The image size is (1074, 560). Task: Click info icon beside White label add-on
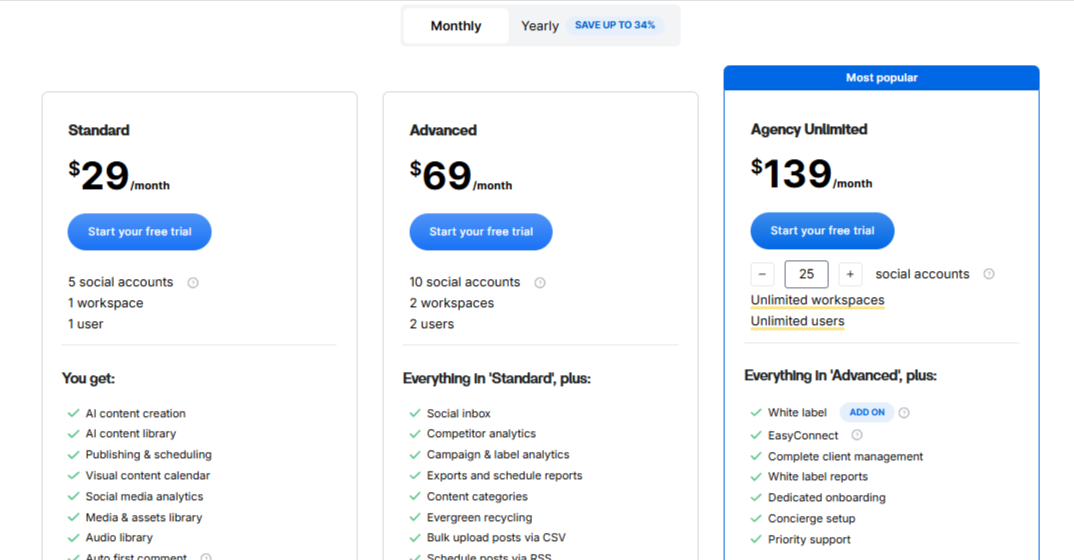click(904, 413)
